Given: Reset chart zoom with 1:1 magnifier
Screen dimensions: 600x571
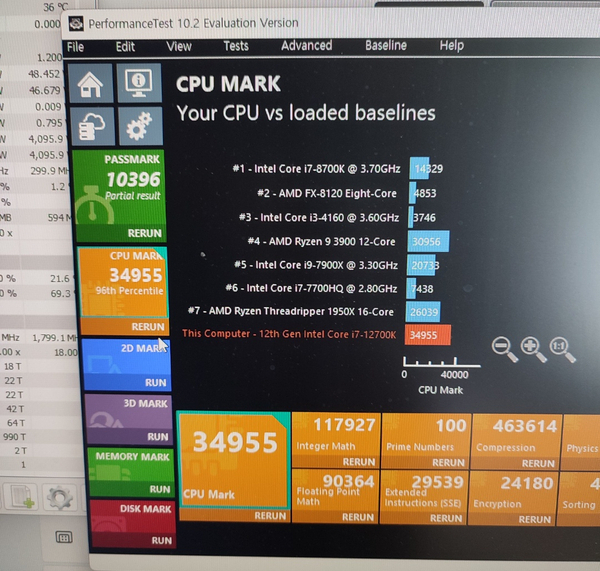Looking at the screenshot, I should (x=562, y=349).
